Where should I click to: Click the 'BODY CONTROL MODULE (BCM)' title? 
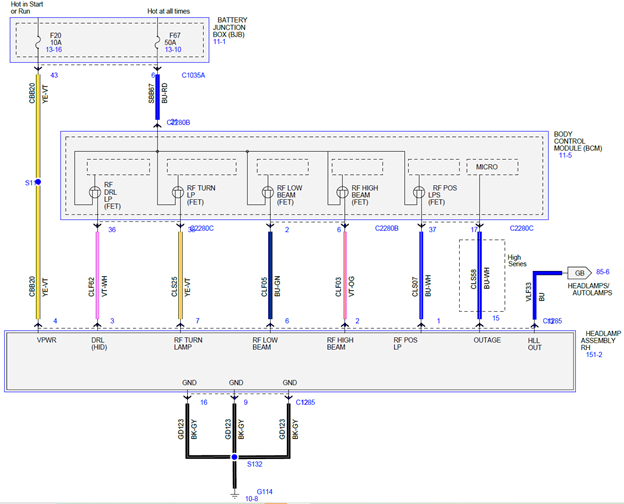[x=577, y=141]
